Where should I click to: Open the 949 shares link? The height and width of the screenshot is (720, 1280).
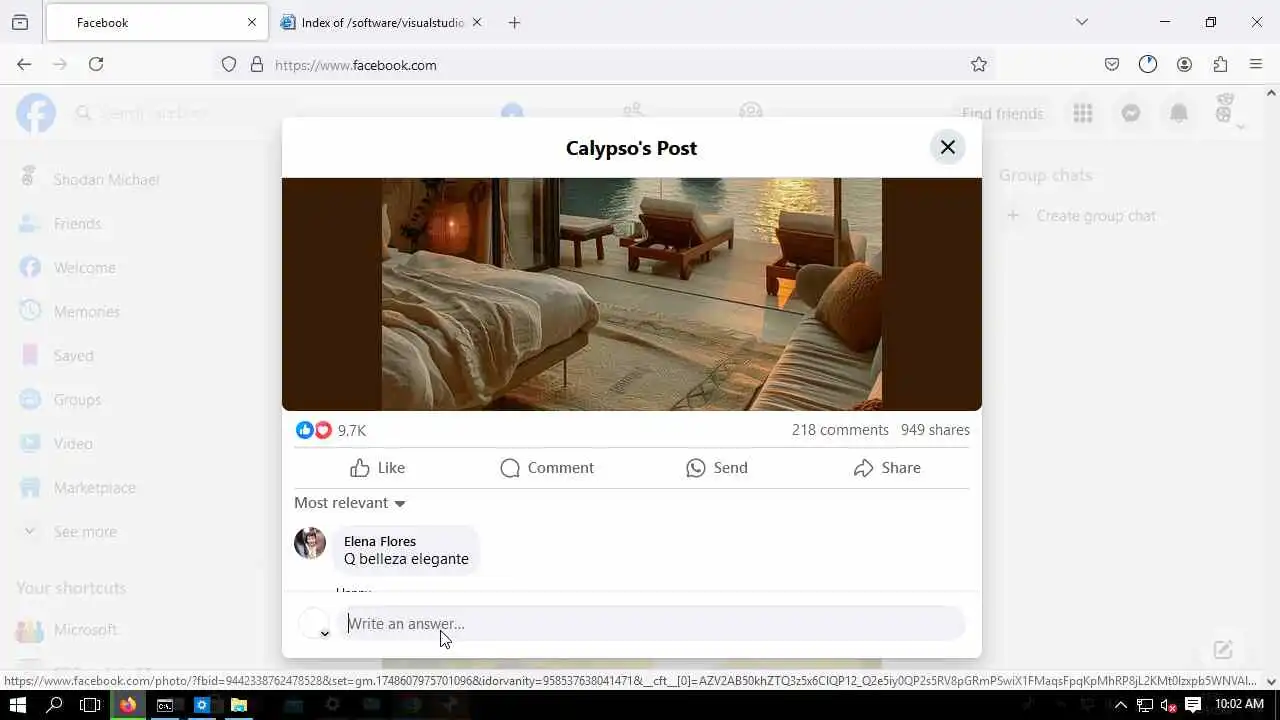pos(935,430)
